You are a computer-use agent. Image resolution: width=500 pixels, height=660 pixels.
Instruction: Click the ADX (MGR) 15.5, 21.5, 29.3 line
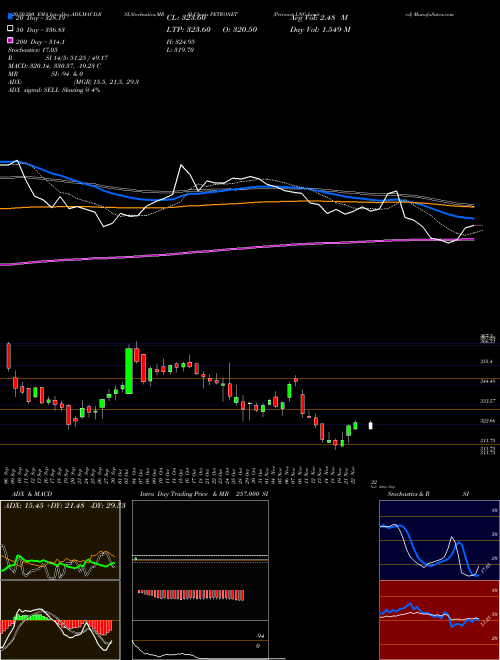[x=73, y=82]
